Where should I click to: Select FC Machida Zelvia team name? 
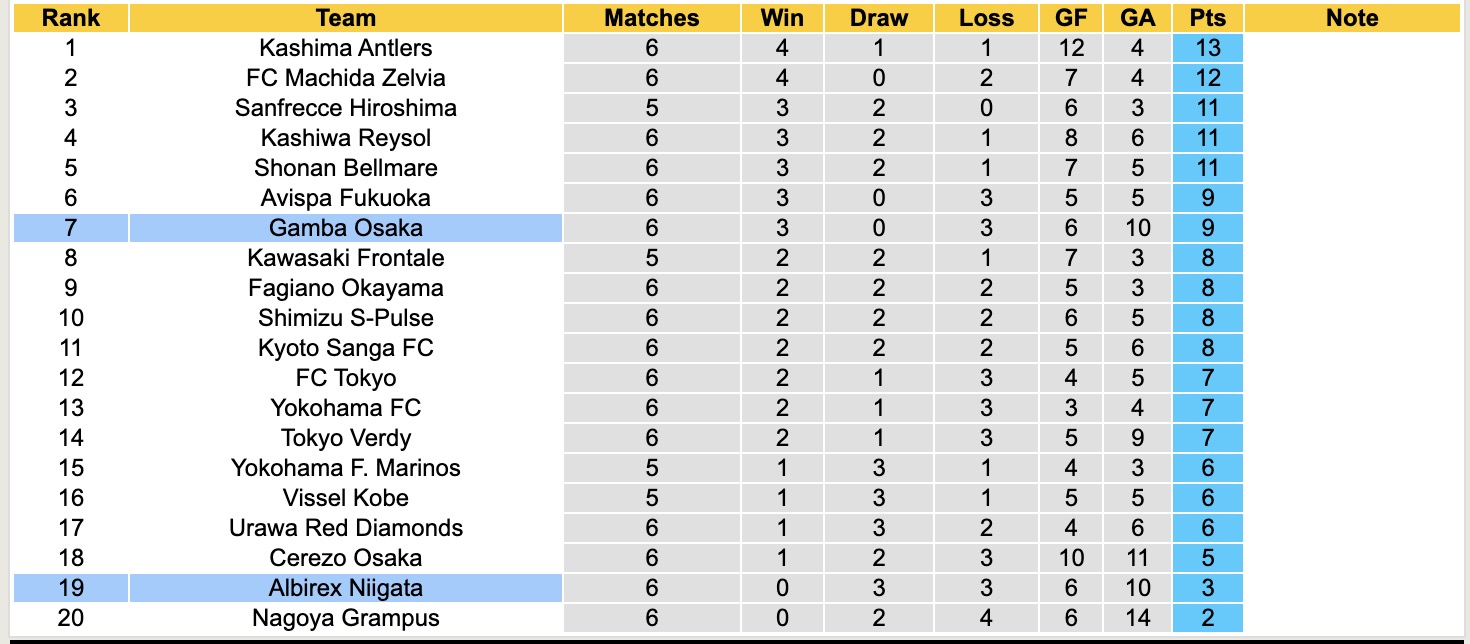point(345,78)
